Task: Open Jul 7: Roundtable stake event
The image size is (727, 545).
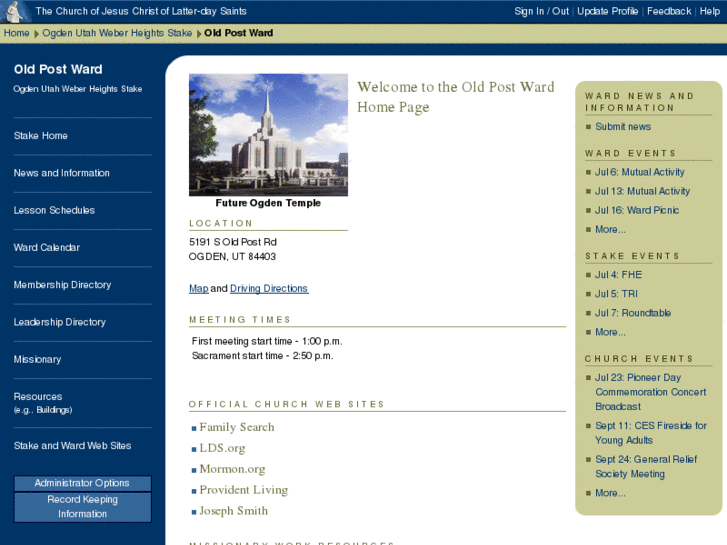Action: [x=633, y=313]
